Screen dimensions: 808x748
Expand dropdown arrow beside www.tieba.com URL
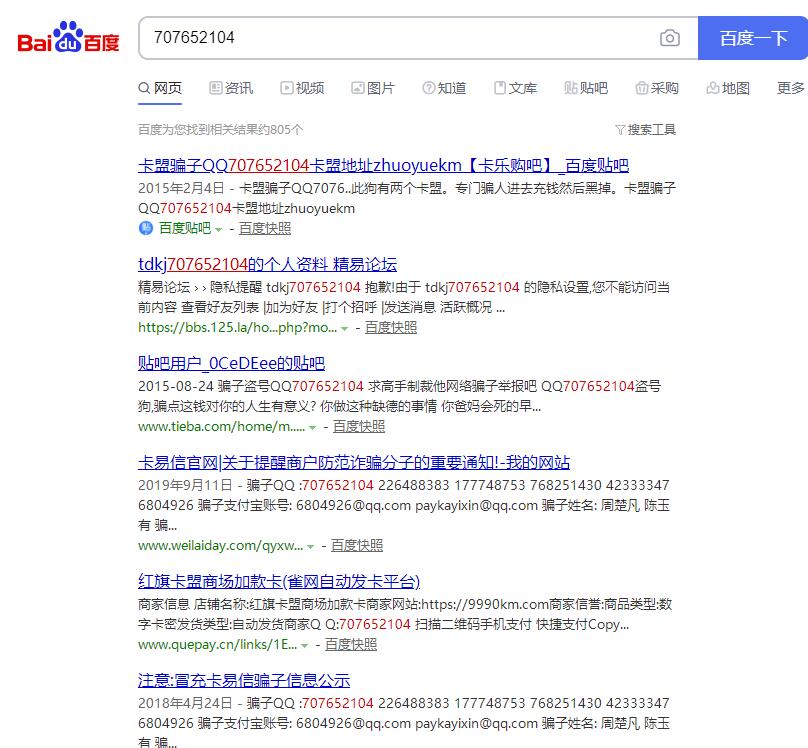[x=312, y=428]
